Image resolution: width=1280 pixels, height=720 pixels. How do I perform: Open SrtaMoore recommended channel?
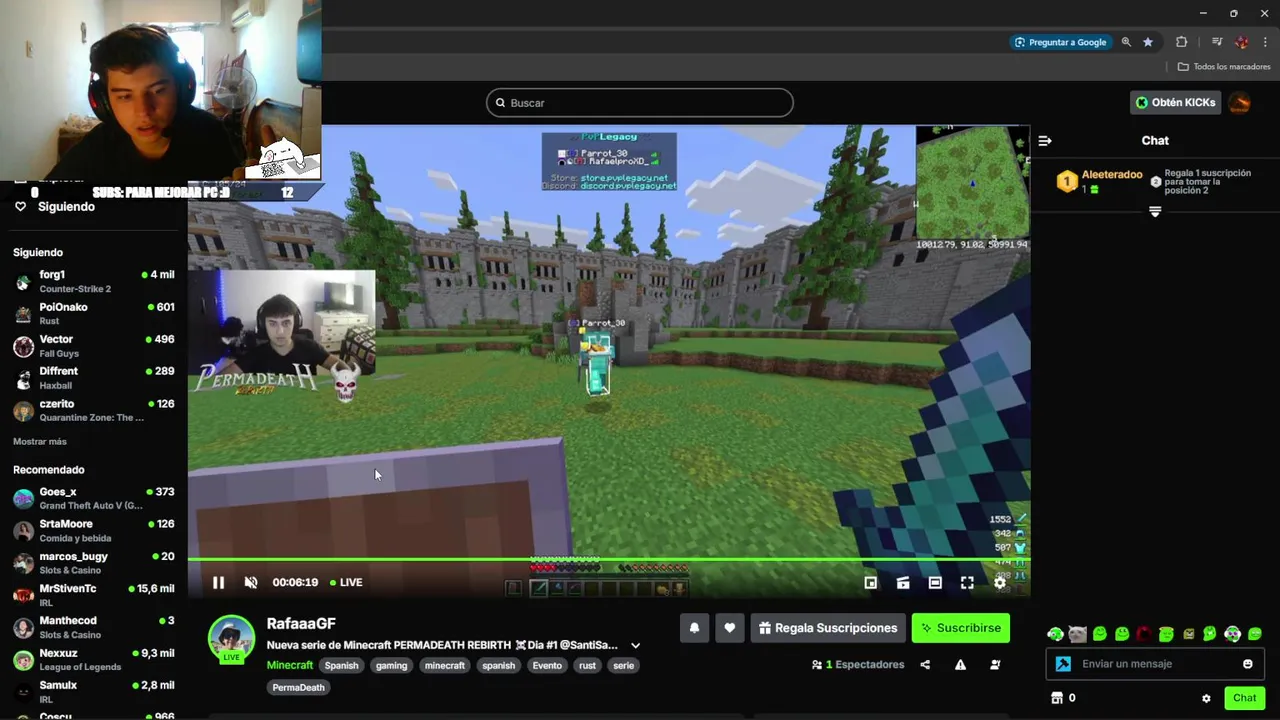[94, 530]
